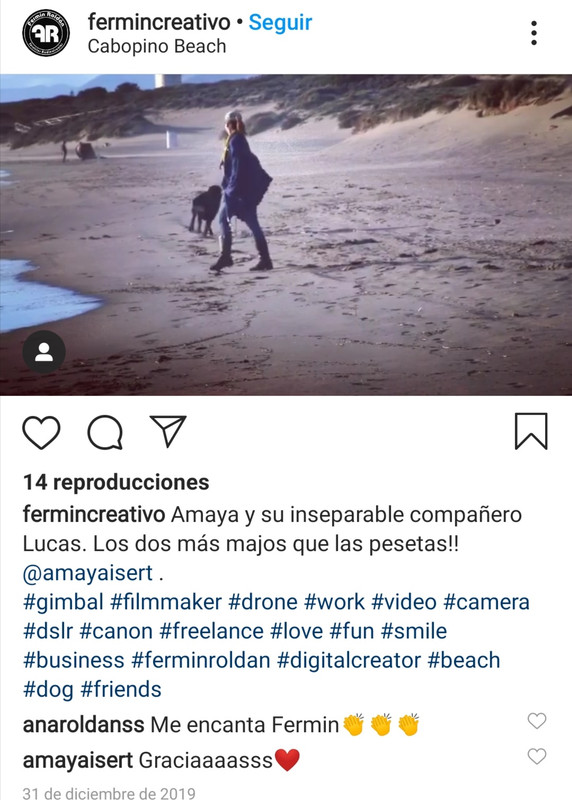Play the beach video with the dog
572x800 pixels.
tap(286, 235)
